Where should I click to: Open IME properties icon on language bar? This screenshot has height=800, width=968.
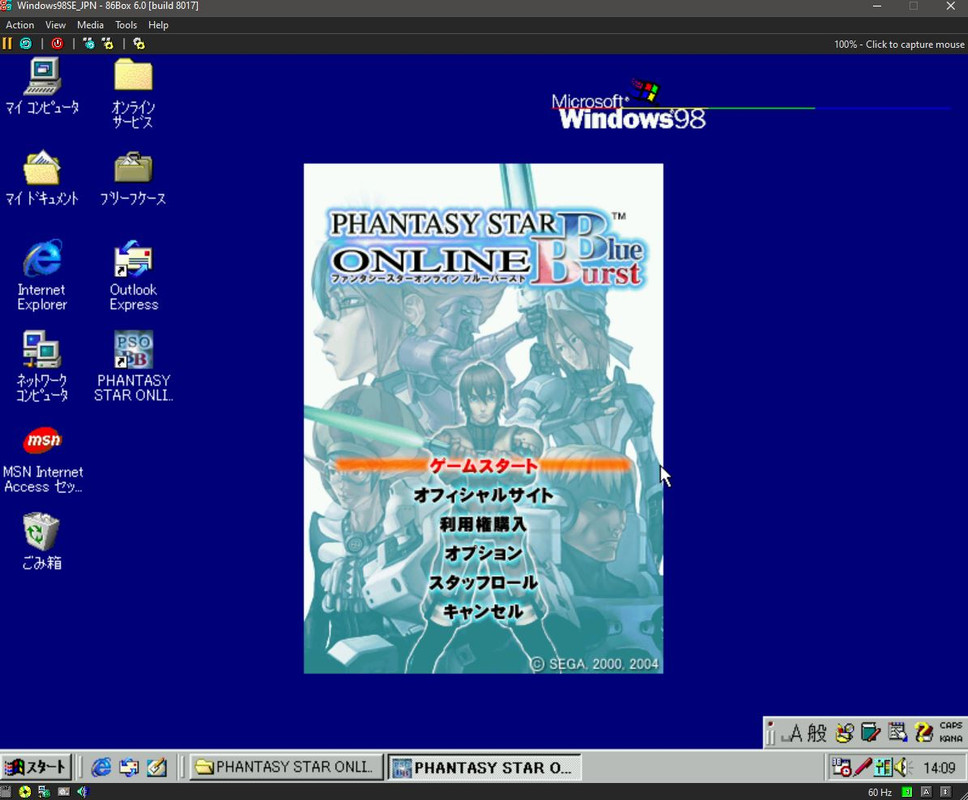click(x=897, y=733)
